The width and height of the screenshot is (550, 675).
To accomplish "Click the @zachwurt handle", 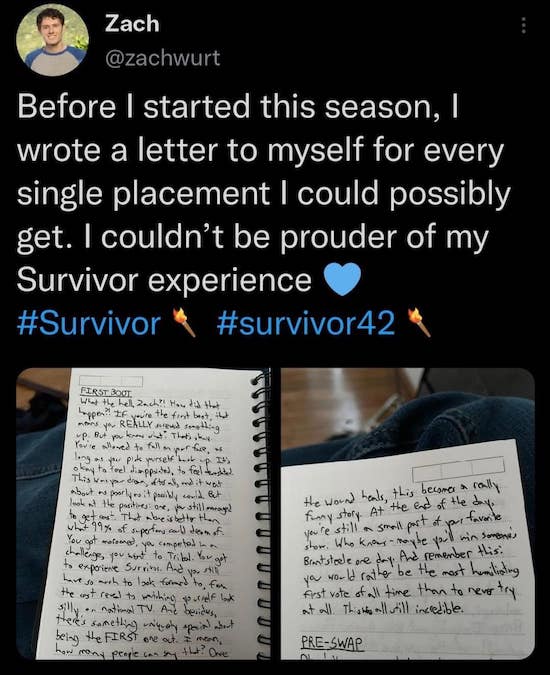I will click(163, 58).
